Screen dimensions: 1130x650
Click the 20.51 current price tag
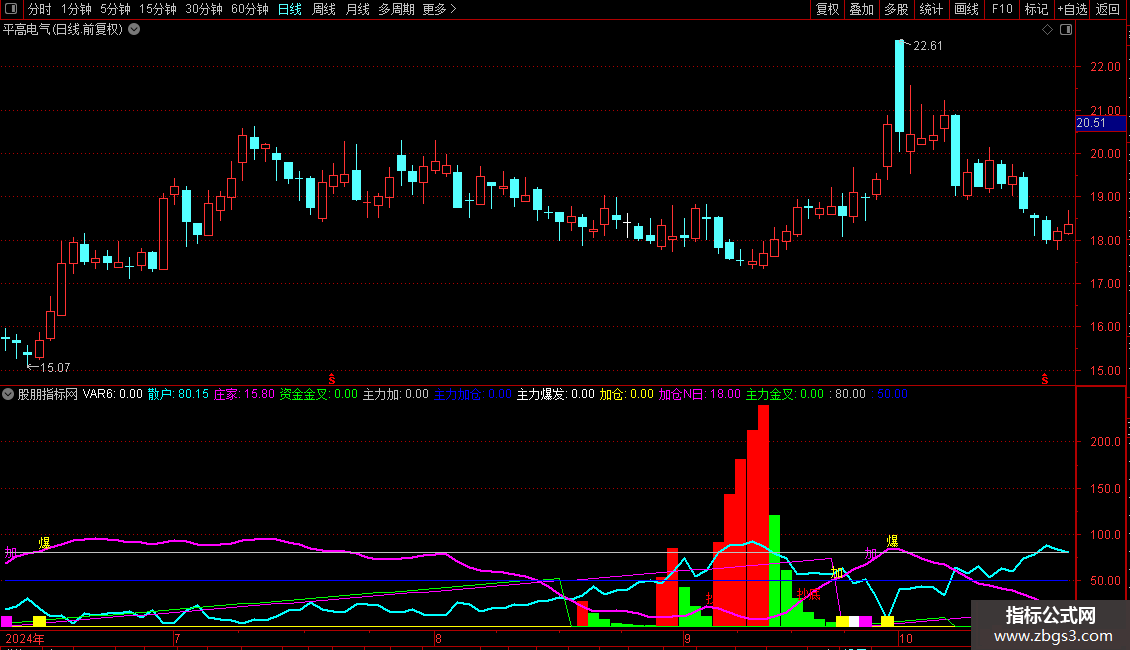click(x=1100, y=123)
